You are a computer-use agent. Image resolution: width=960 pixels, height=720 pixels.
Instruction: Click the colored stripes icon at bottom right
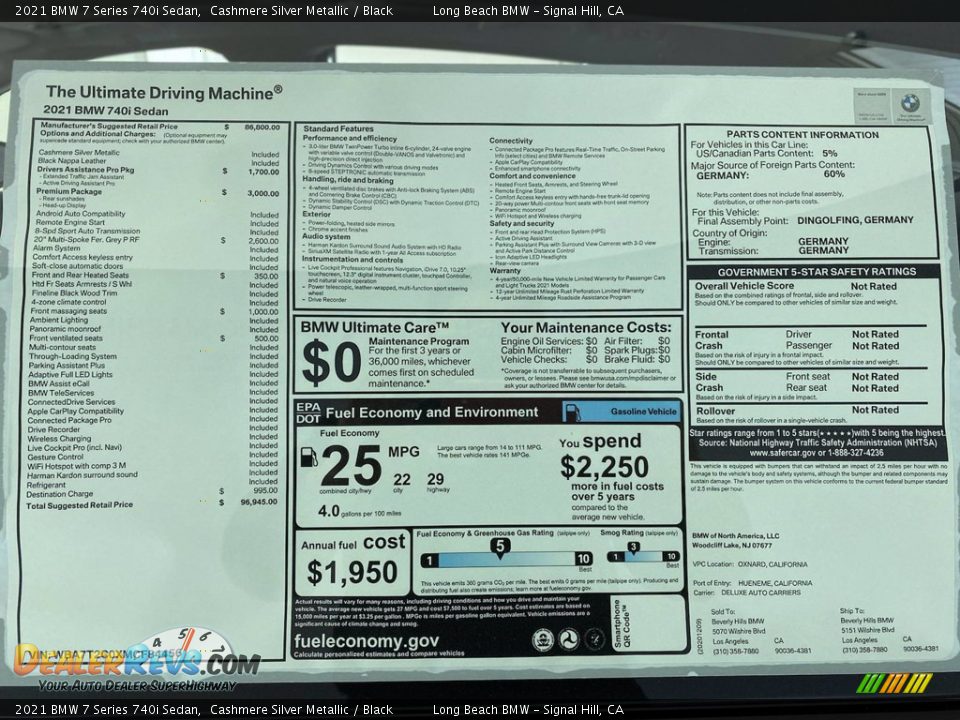click(894, 683)
